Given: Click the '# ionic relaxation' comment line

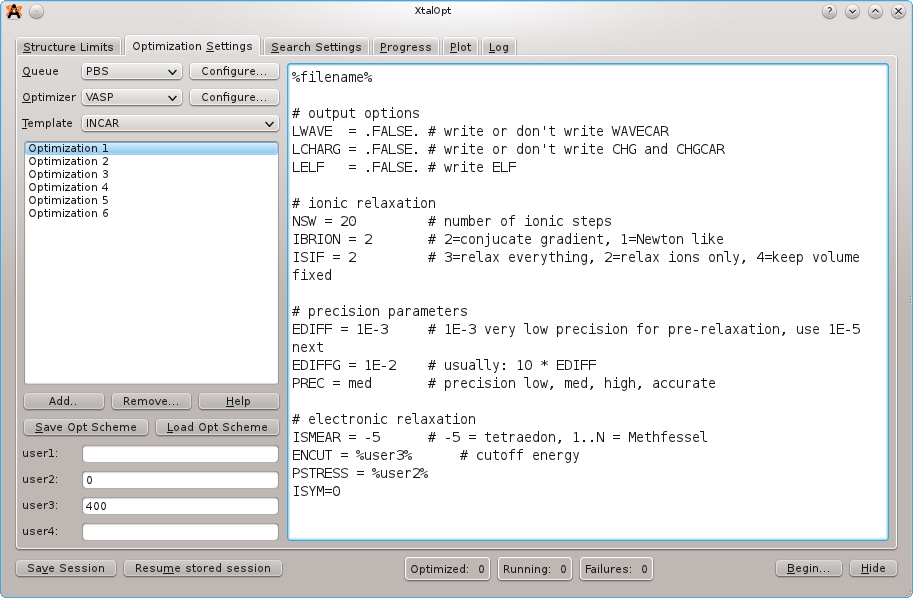Looking at the screenshot, I should click(x=364, y=203).
